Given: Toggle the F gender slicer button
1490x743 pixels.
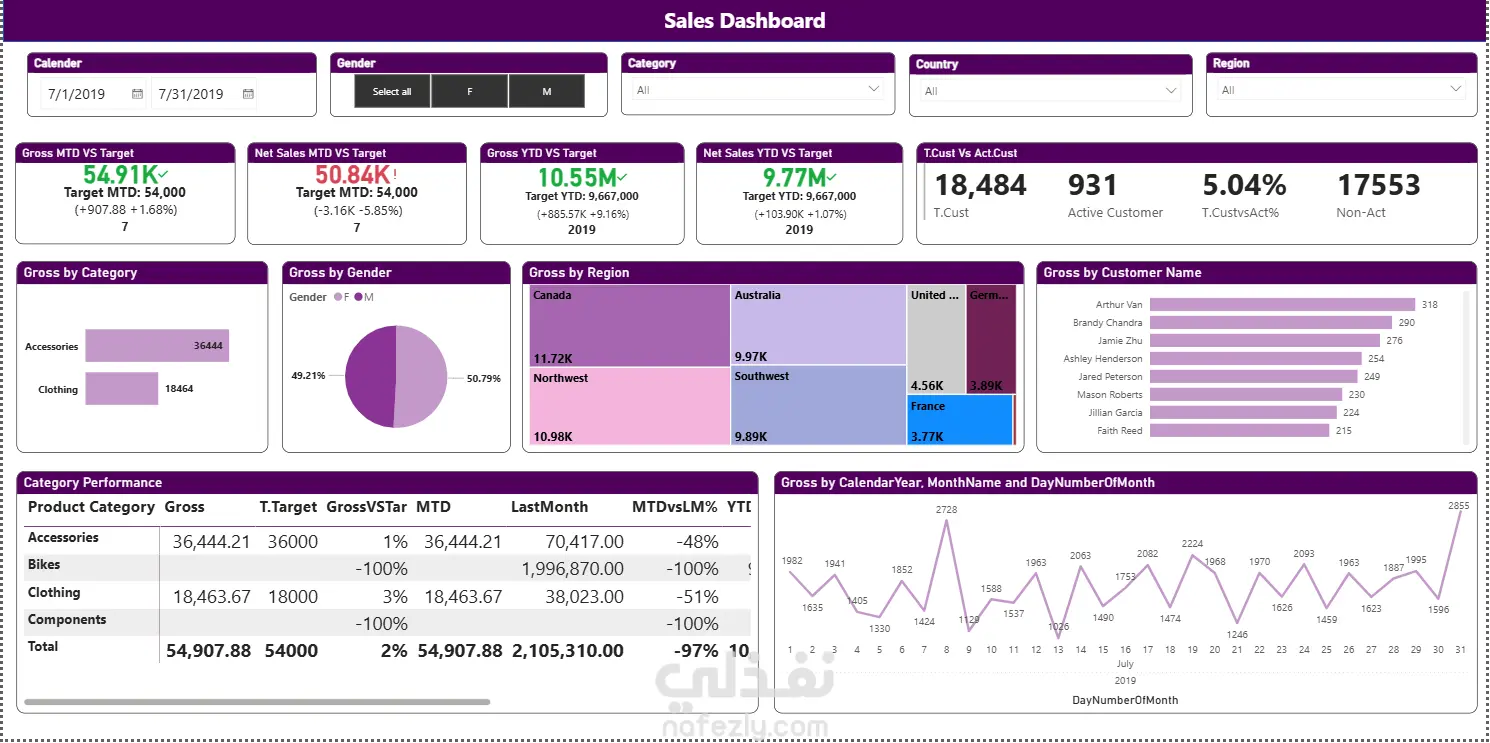Looking at the screenshot, I should pyautogui.click(x=470, y=92).
